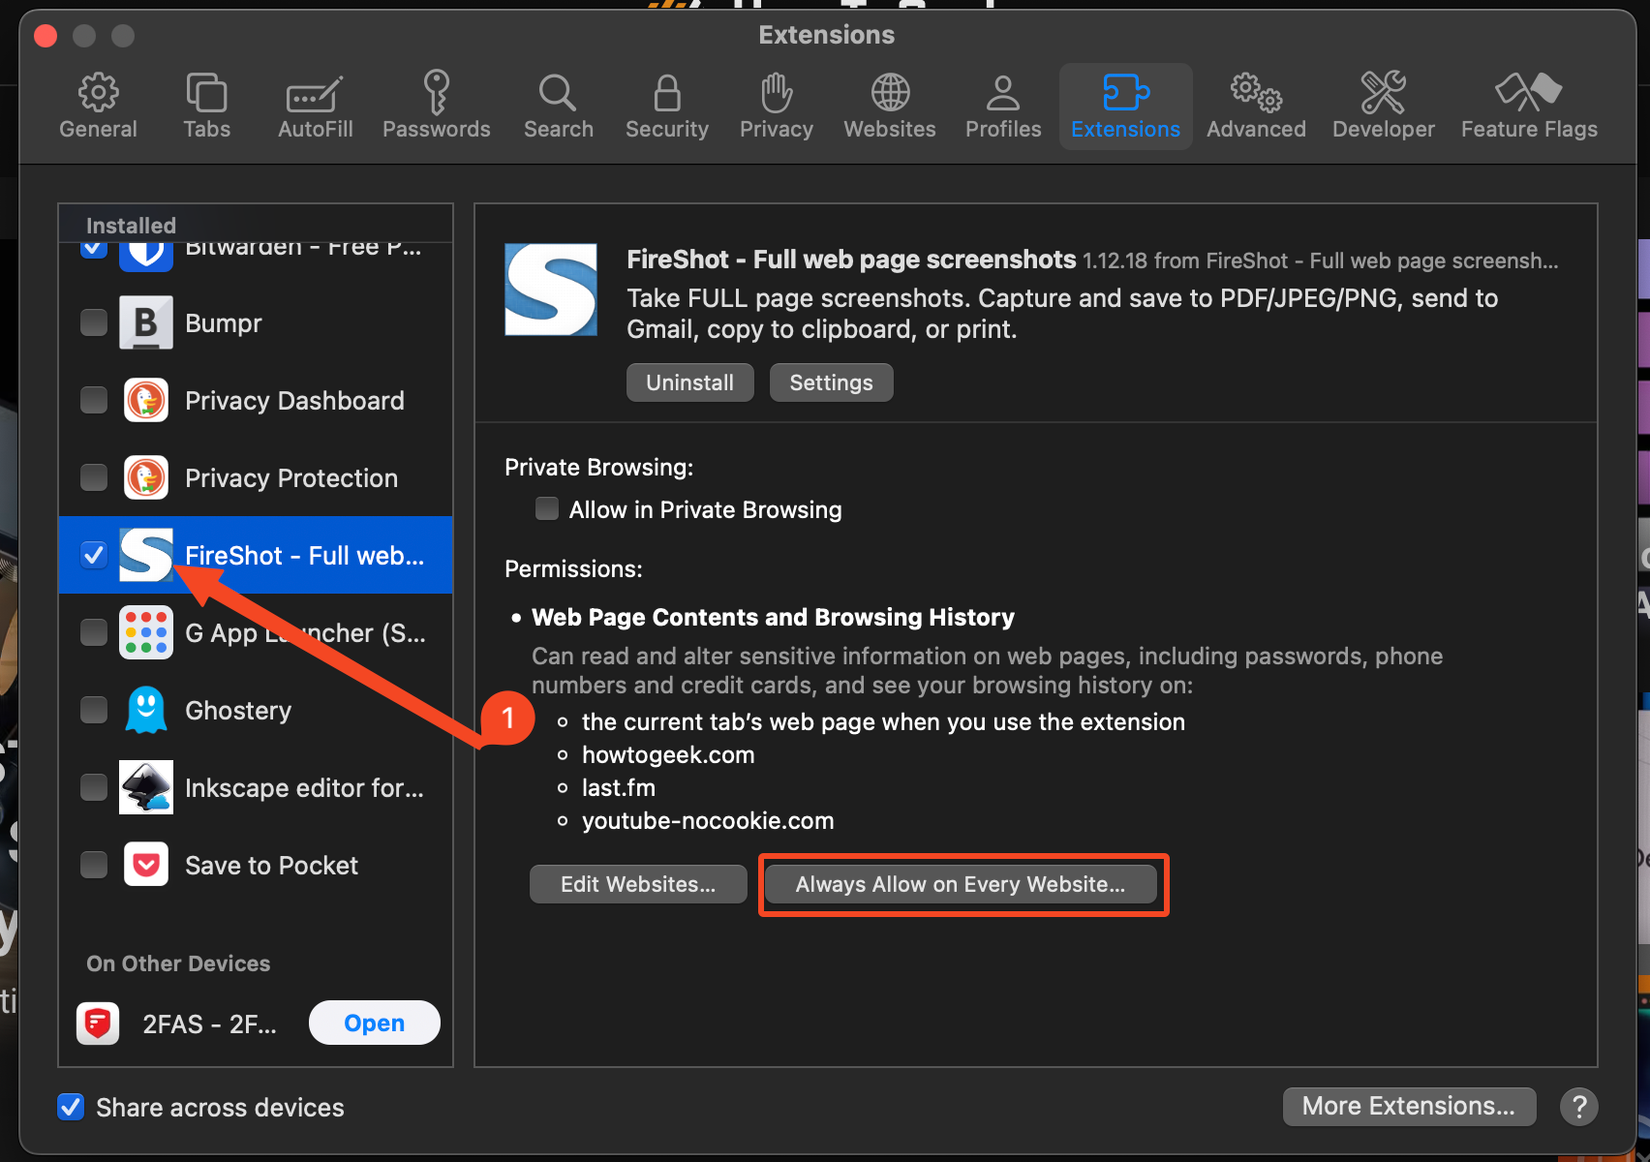Viewport: 1650px width, 1162px height.
Task: Uncheck Share across devices
Action: pos(71,1107)
